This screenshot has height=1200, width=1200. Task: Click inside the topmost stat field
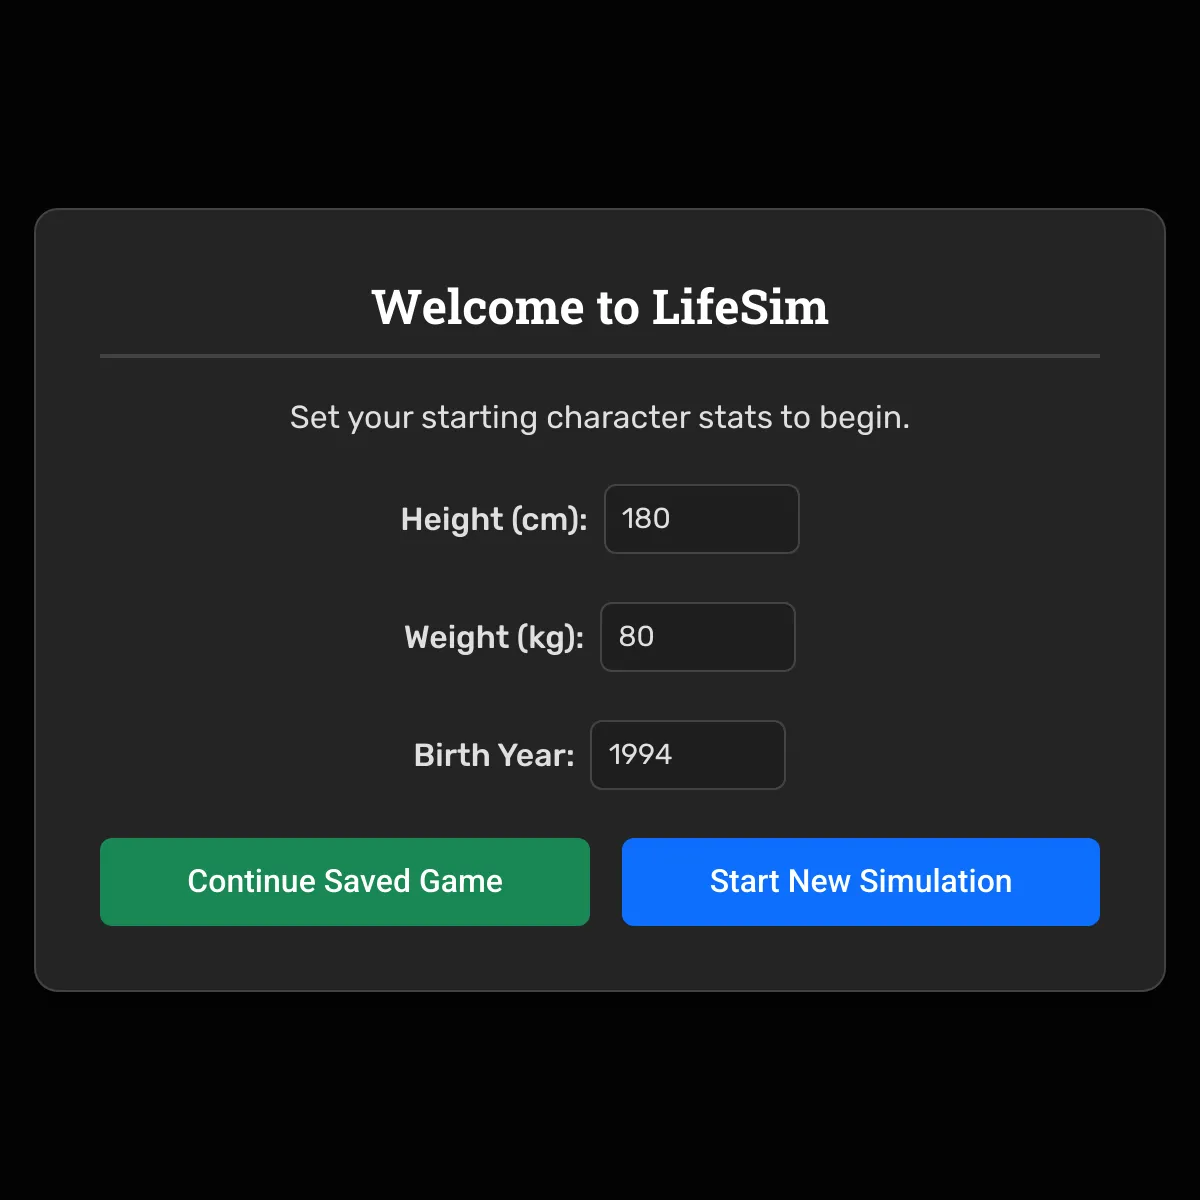701,519
